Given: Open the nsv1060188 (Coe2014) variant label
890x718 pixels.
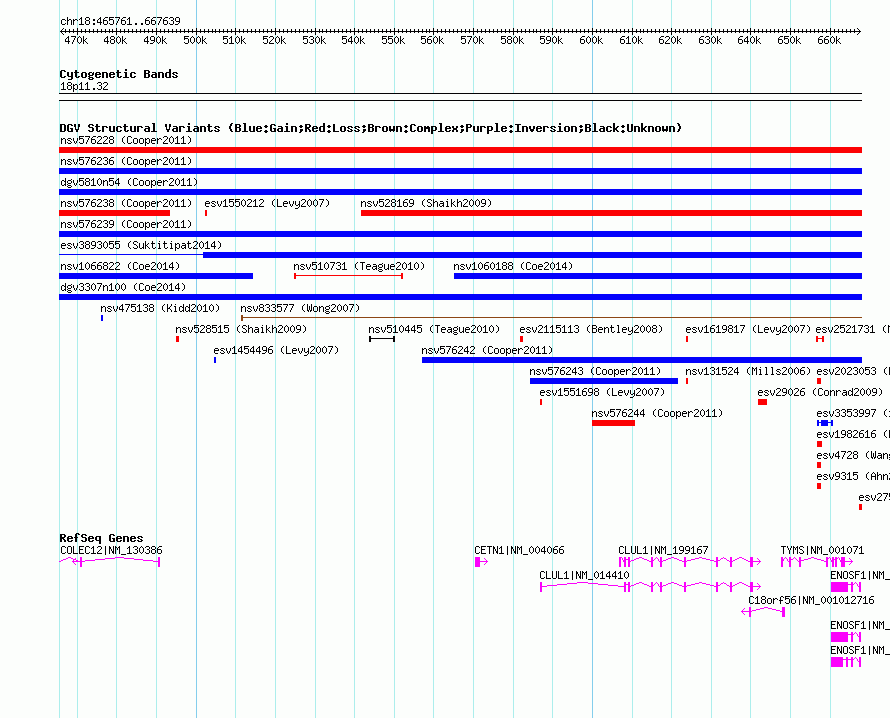Looking at the screenshot, I should click(x=513, y=266).
